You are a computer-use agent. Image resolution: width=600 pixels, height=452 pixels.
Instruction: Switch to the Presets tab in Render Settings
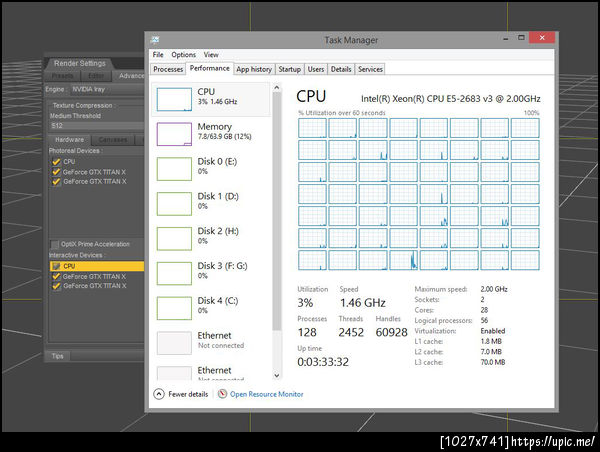[x=62, y=76]
